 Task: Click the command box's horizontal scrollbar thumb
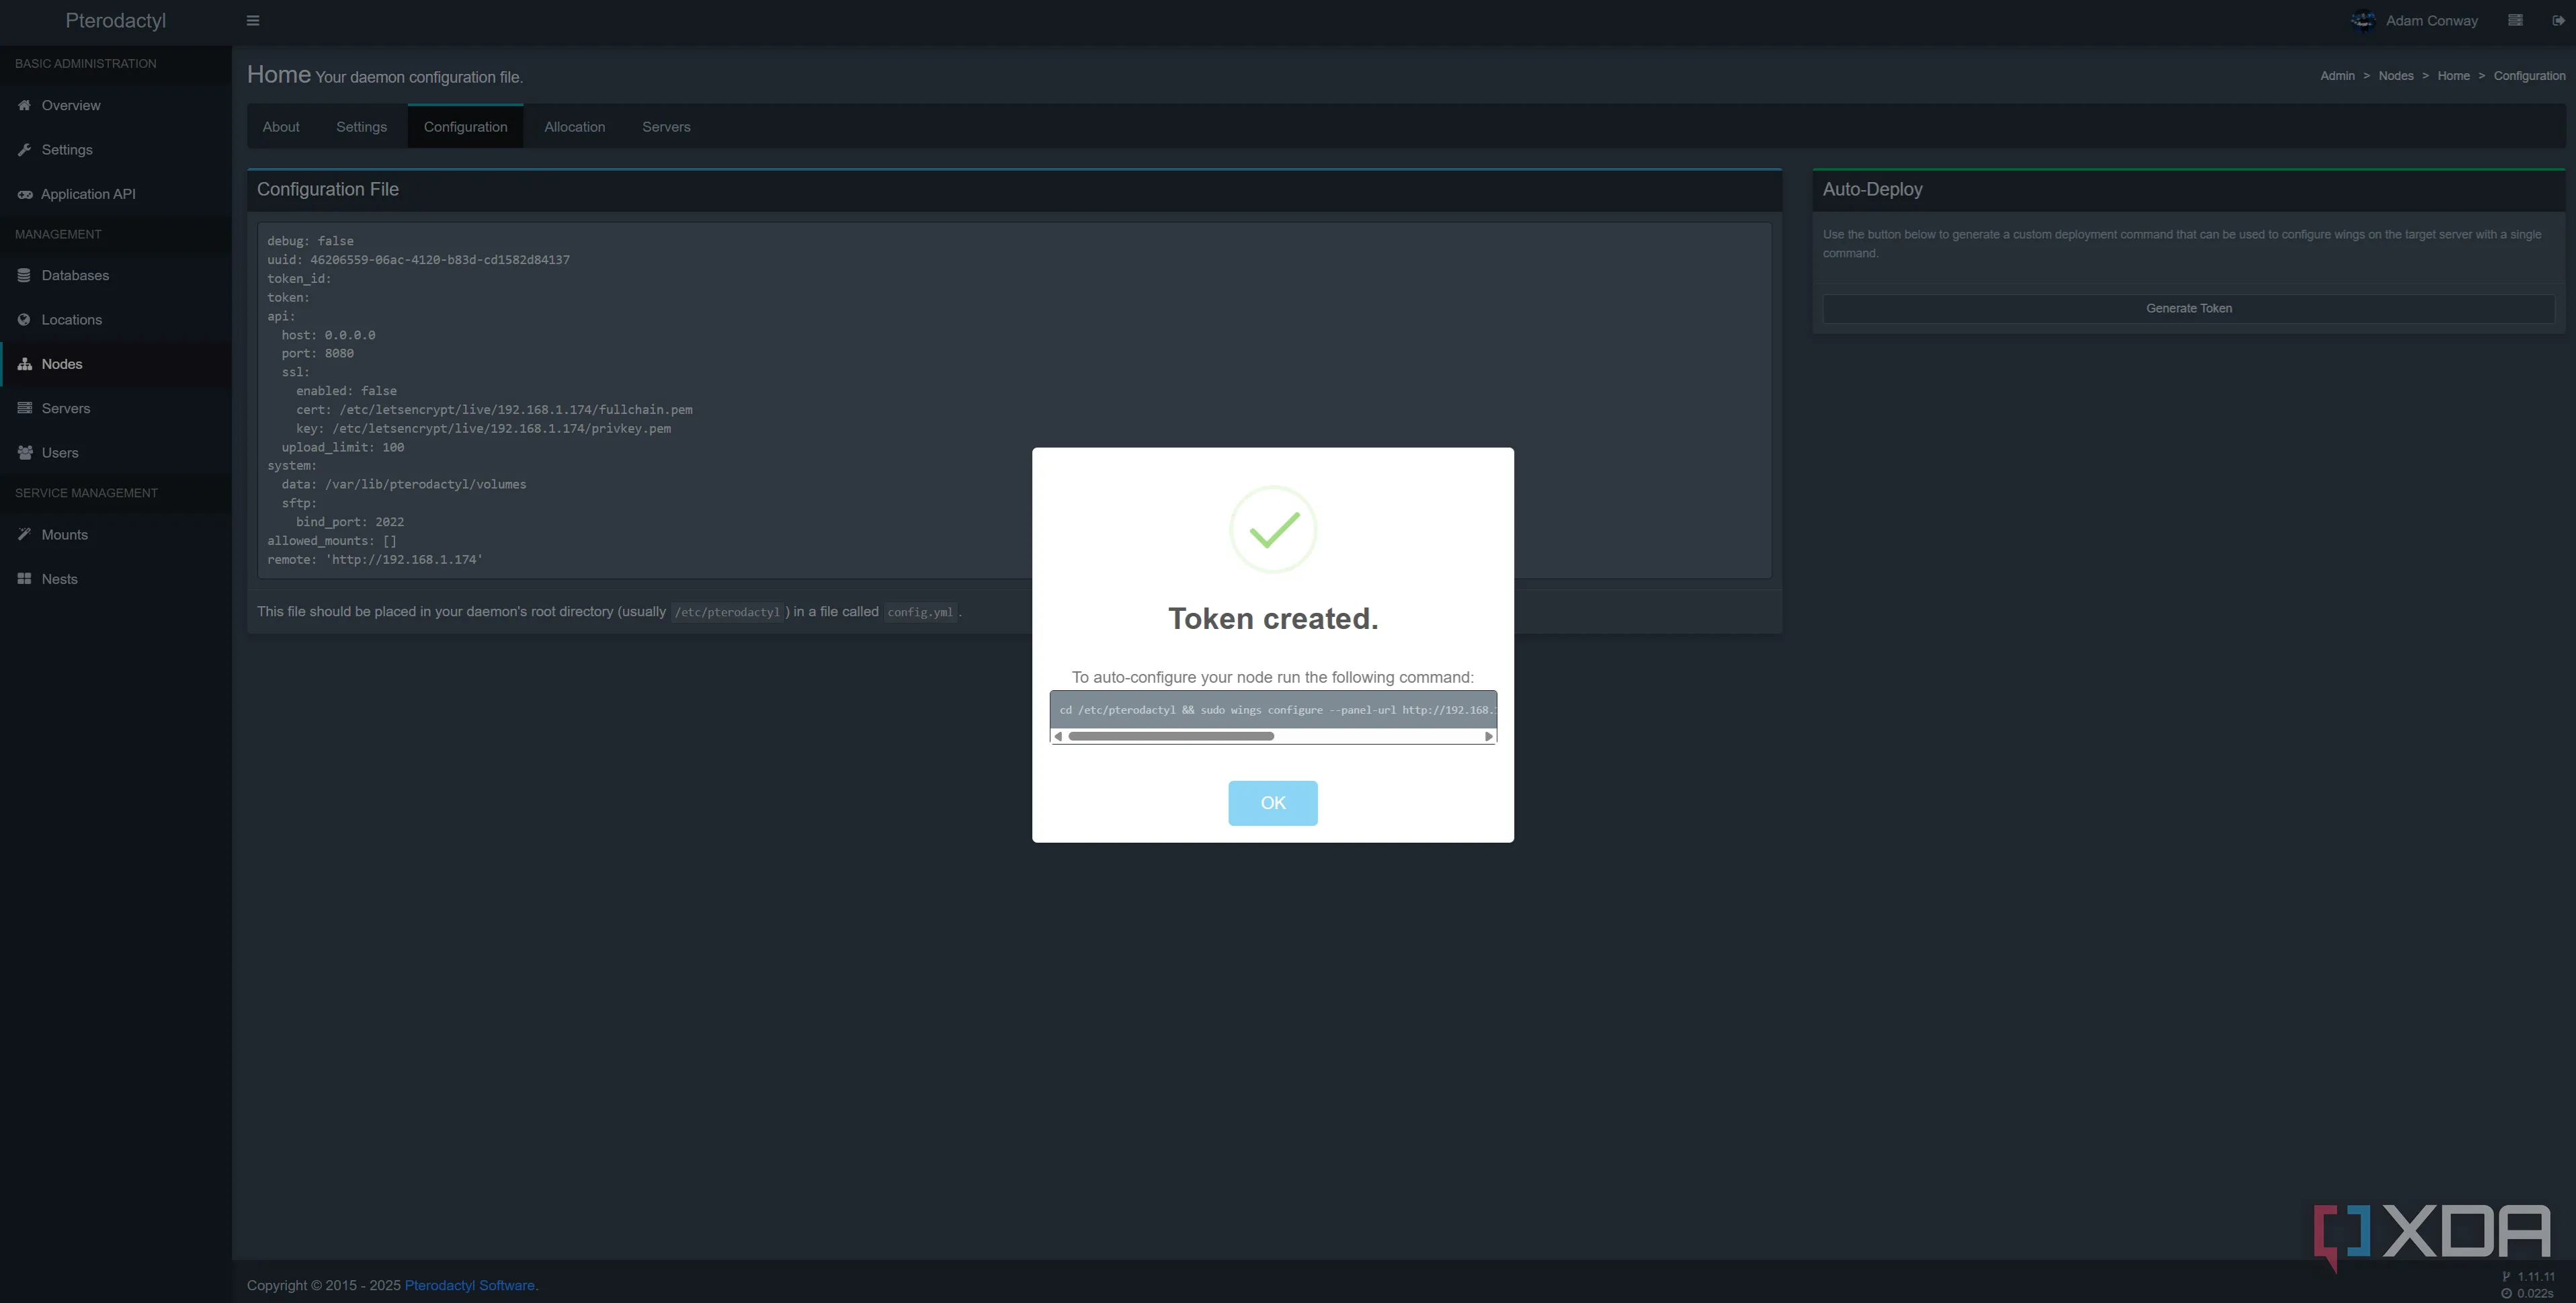point(1170,736)
